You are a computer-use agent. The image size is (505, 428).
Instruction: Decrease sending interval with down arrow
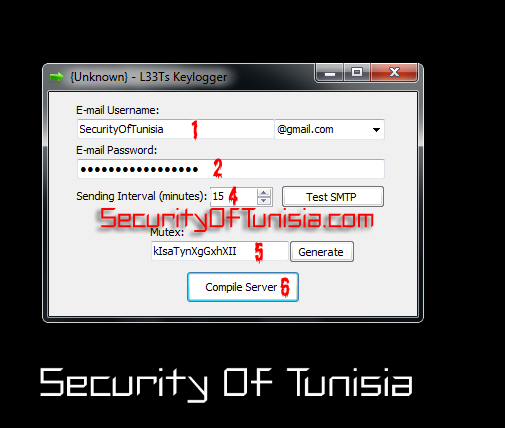point(264,200)
